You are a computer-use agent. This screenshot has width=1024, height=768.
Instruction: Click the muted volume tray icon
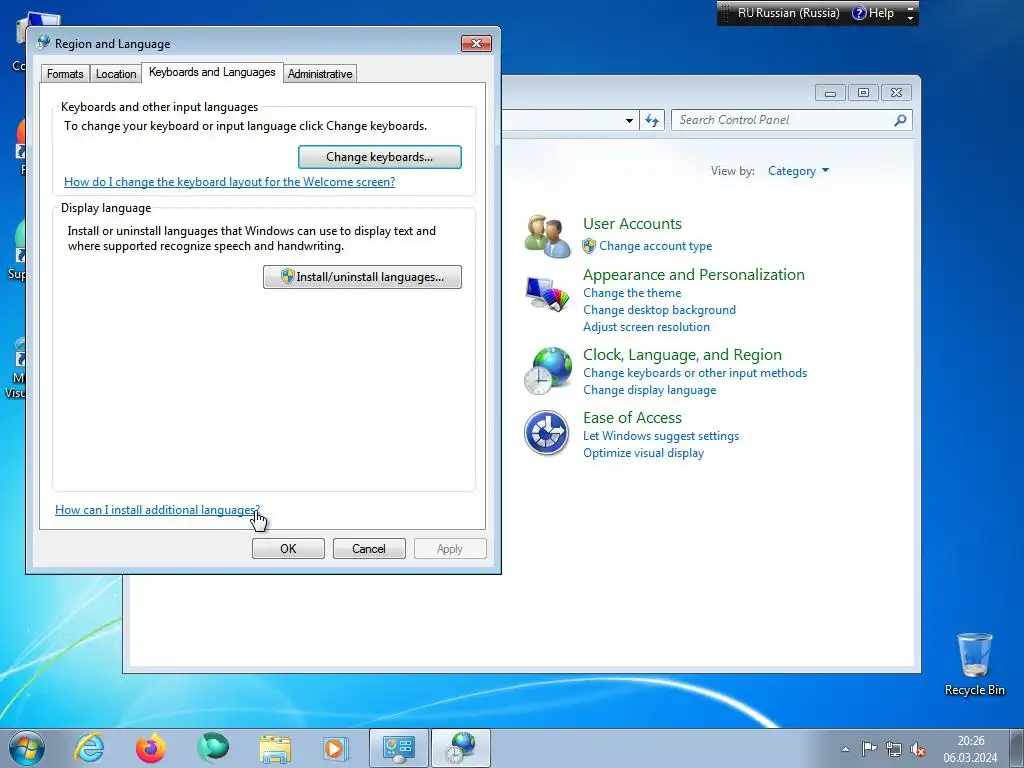point(918,749)
